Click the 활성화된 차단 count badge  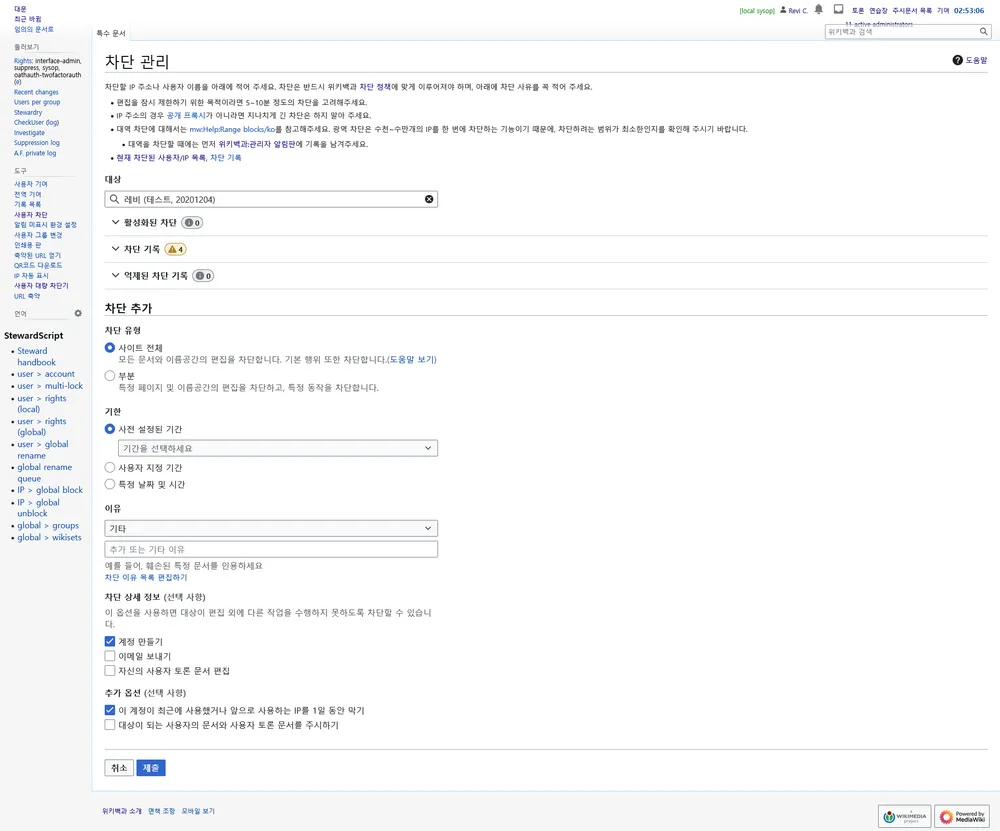click(x=193, y=223)
